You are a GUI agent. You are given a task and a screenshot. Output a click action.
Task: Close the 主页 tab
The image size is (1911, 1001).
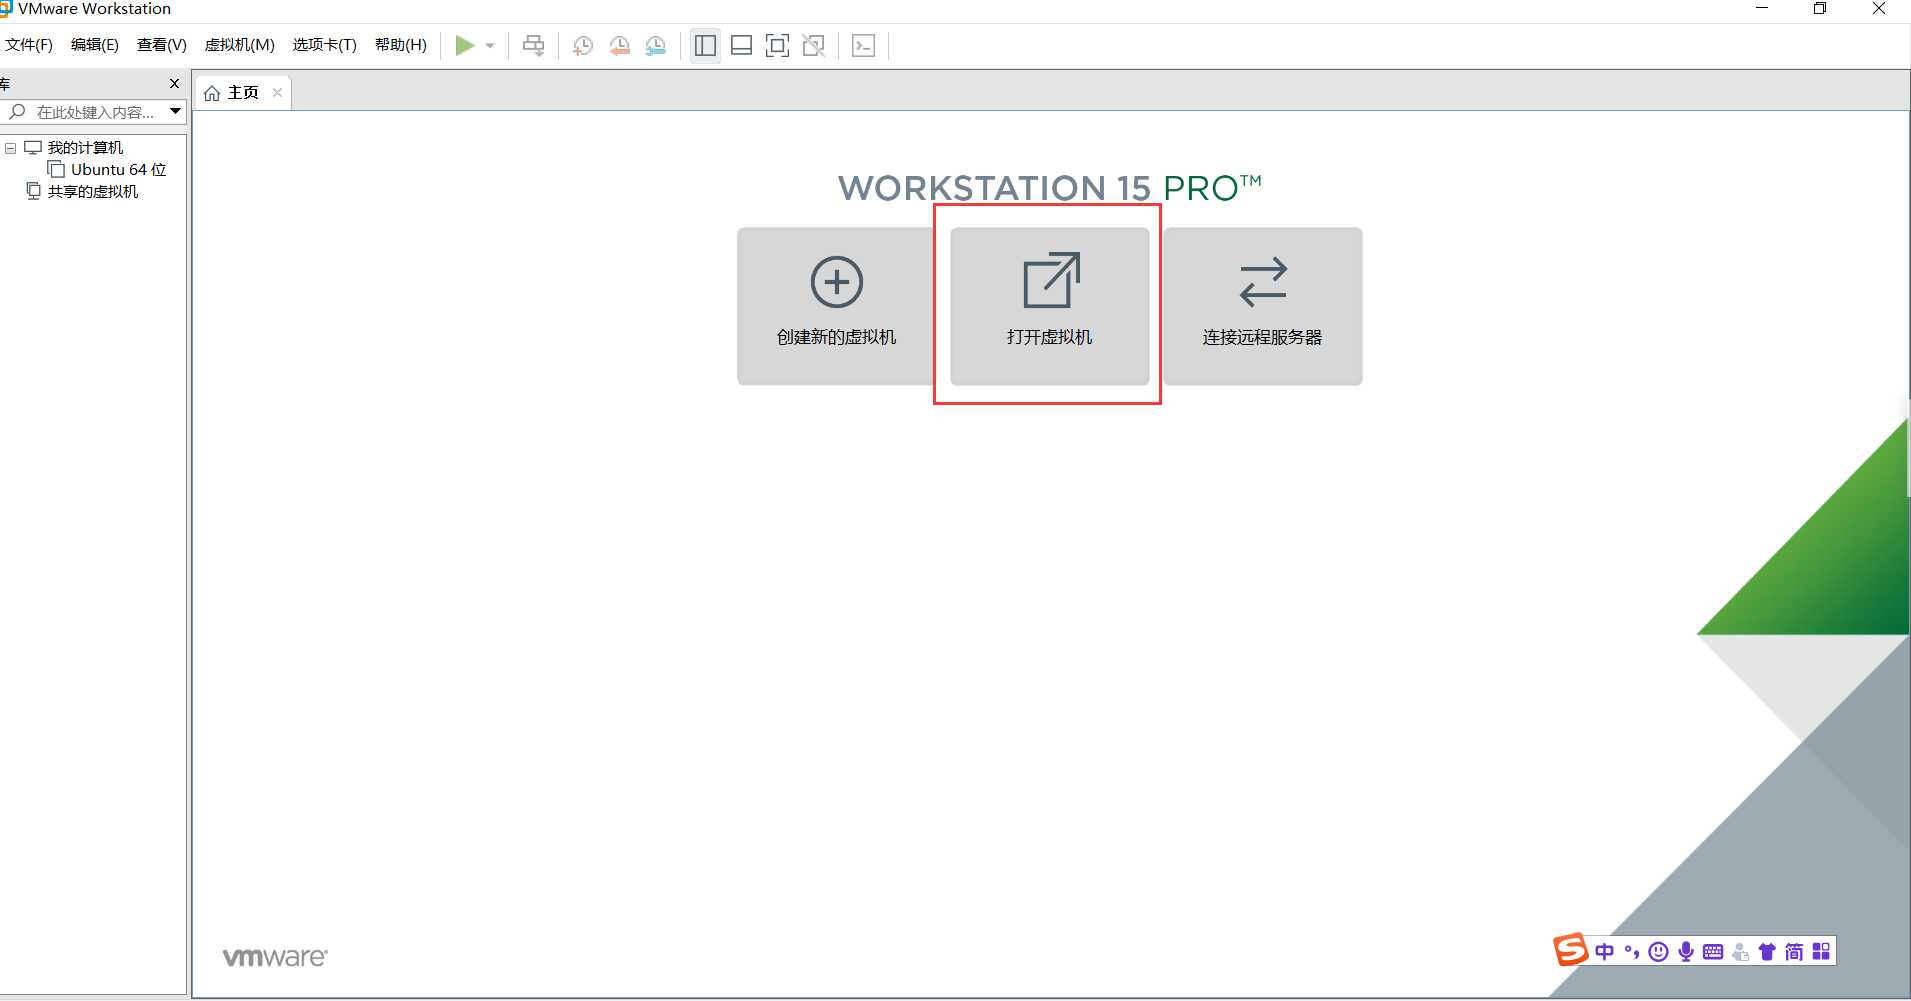coord(277,93)
